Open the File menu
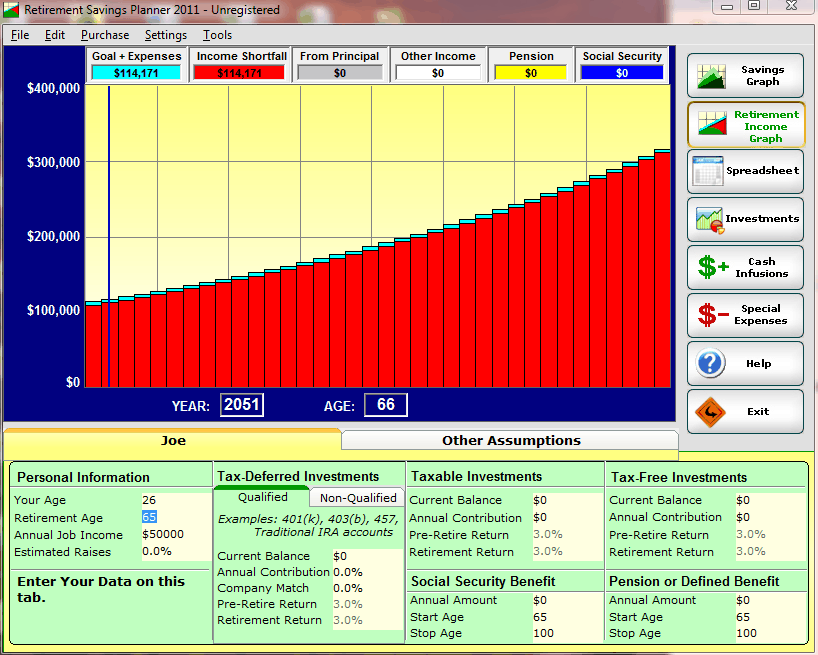This screenshot has width=818, height=655. (20, 35)
